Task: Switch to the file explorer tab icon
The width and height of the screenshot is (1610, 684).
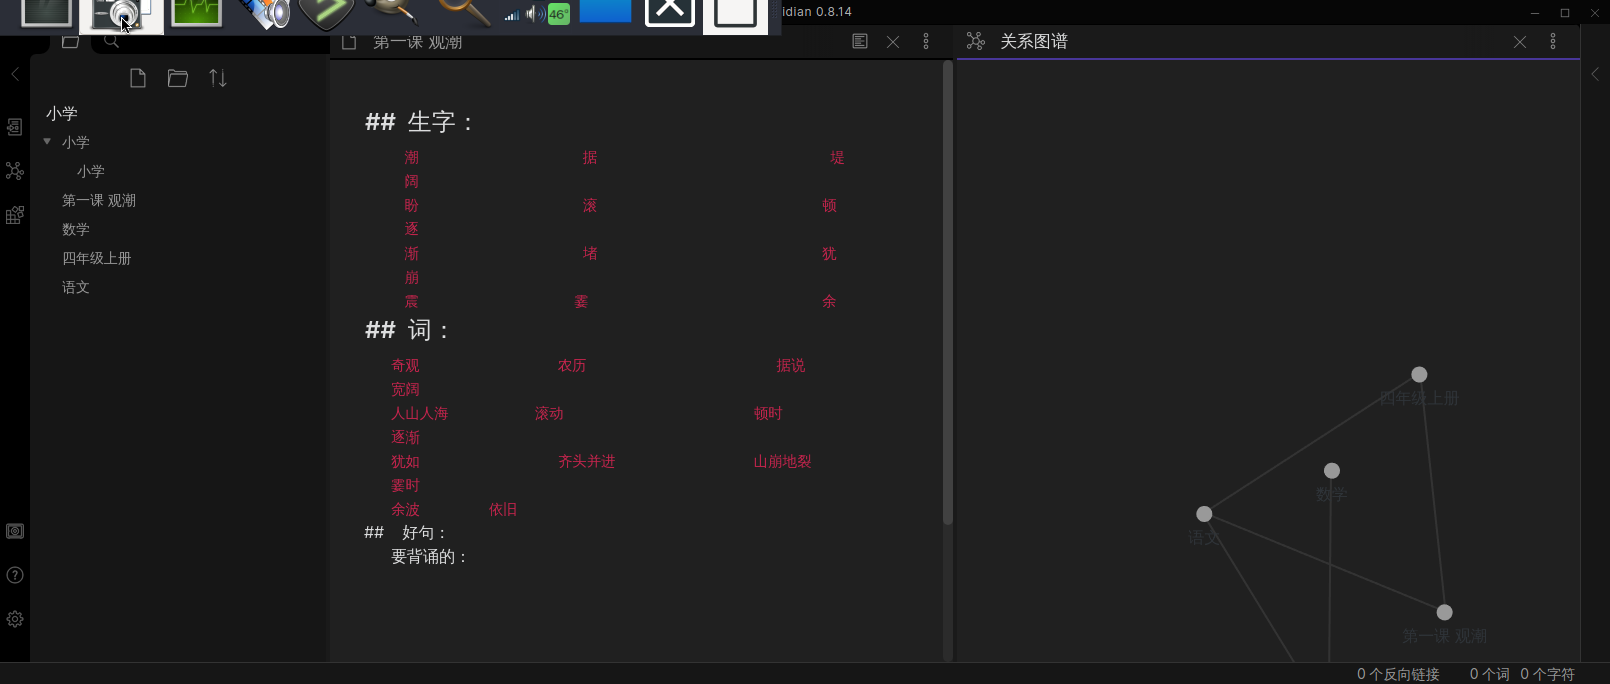Action: tap(70, 42)
